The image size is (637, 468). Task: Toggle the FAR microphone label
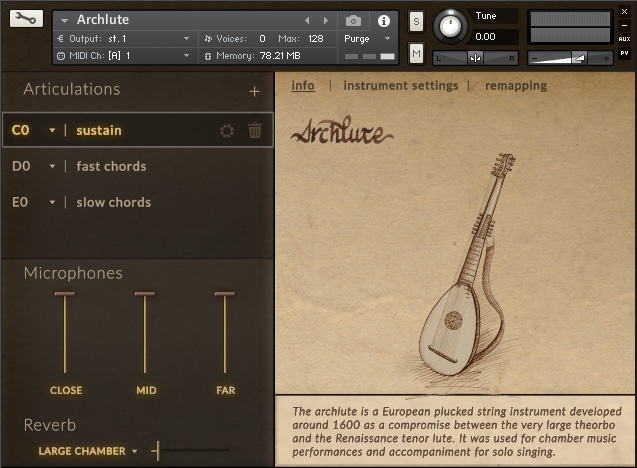click(x=225, y=390)
